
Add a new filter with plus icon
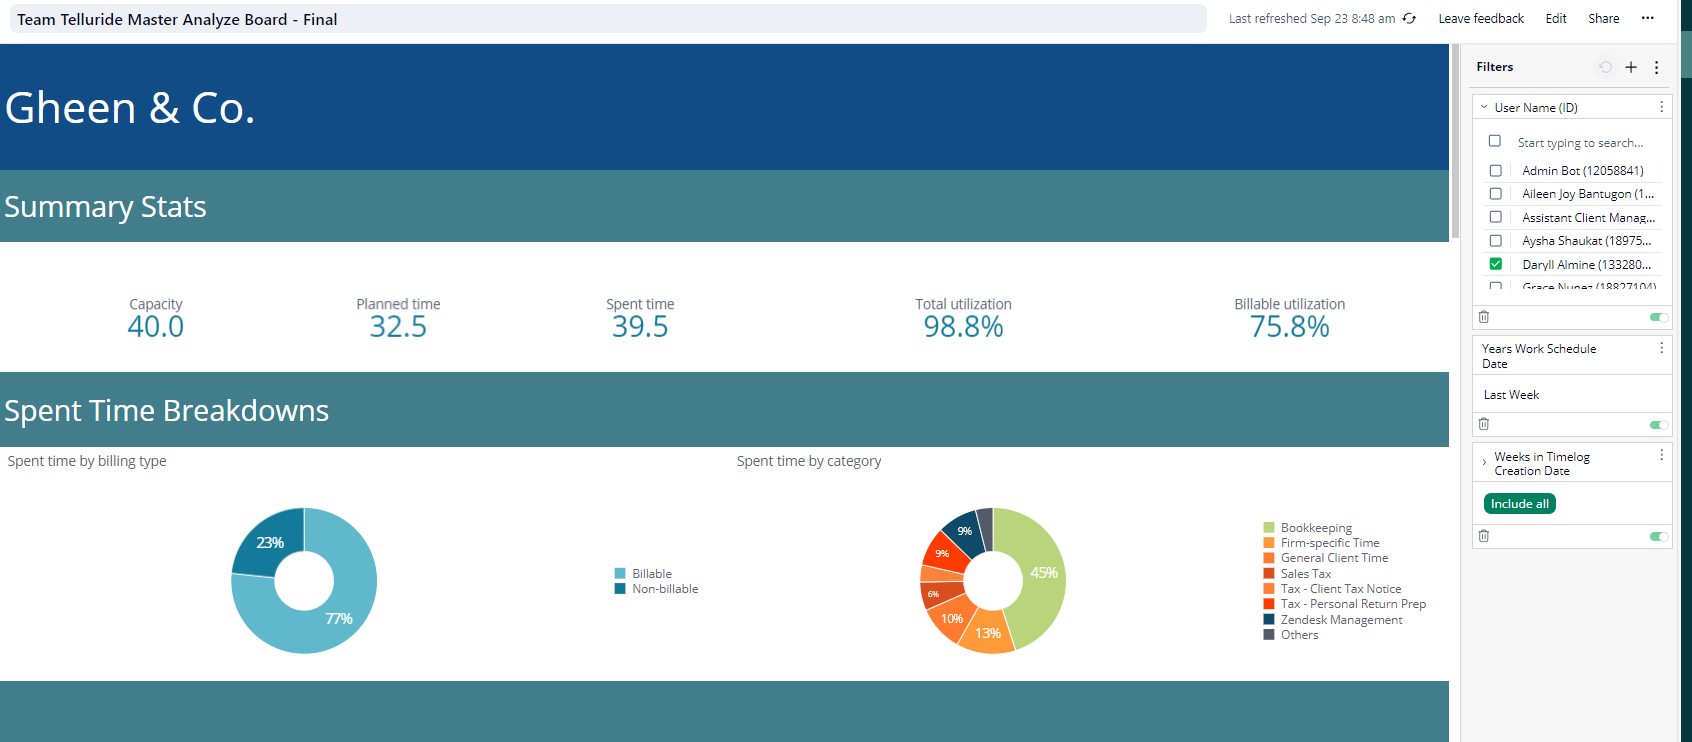[x=1631, y=67]
